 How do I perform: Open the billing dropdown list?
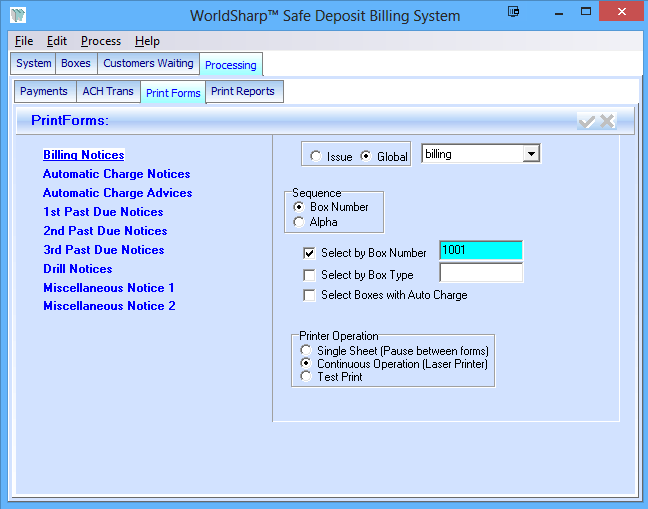pos(531,154)
